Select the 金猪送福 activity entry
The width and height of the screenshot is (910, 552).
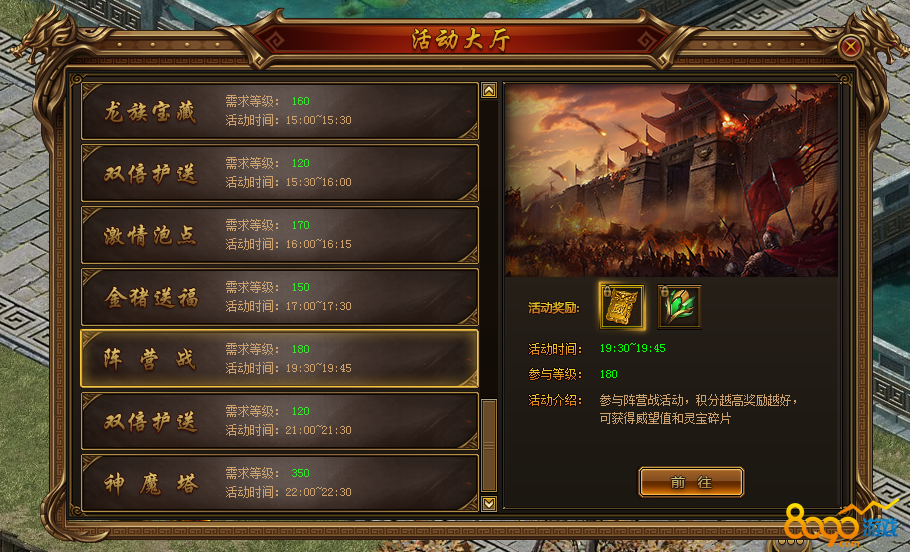coord(280,297)
